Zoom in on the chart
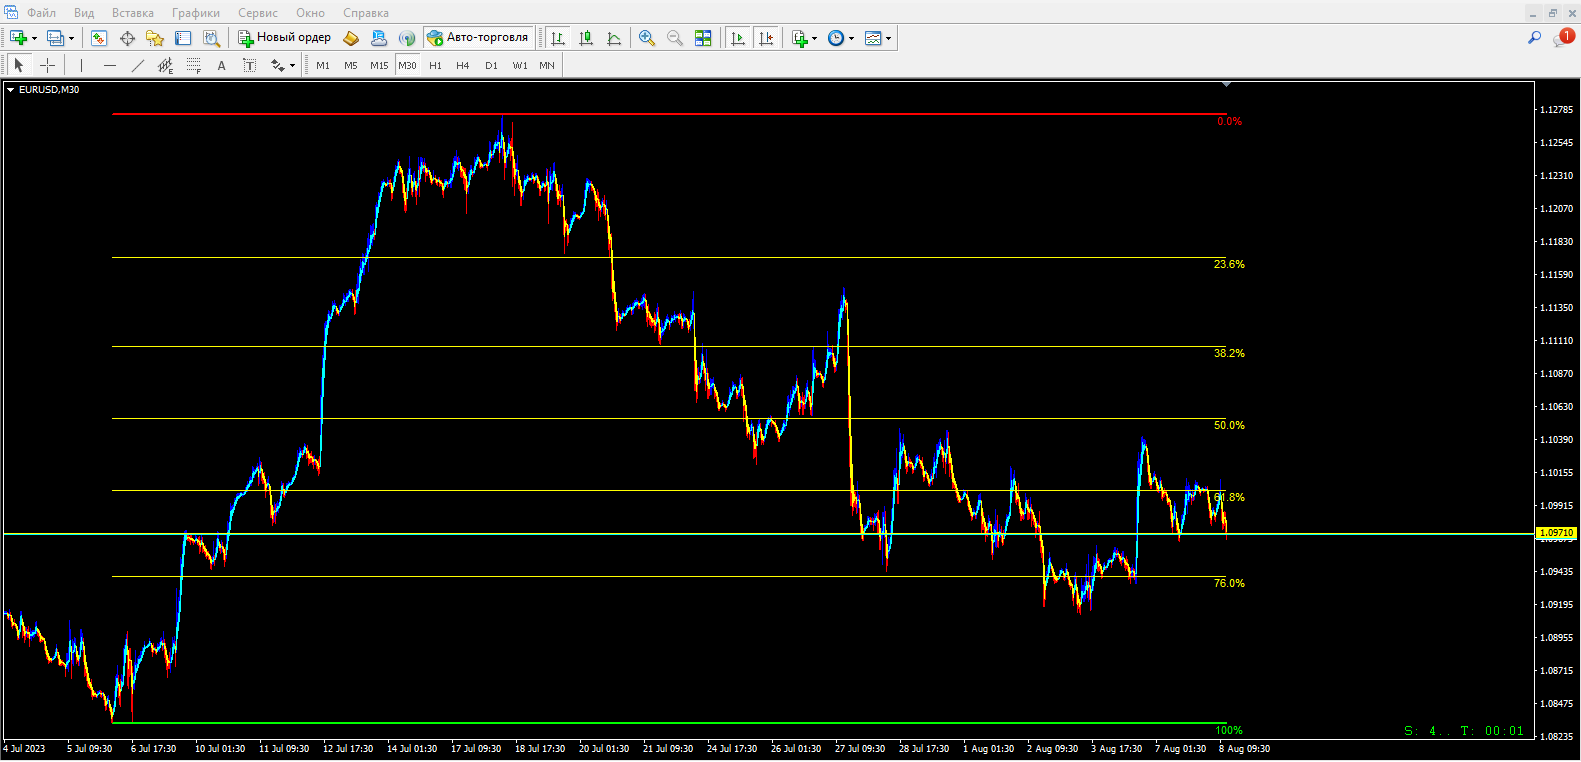 point(647,38)
